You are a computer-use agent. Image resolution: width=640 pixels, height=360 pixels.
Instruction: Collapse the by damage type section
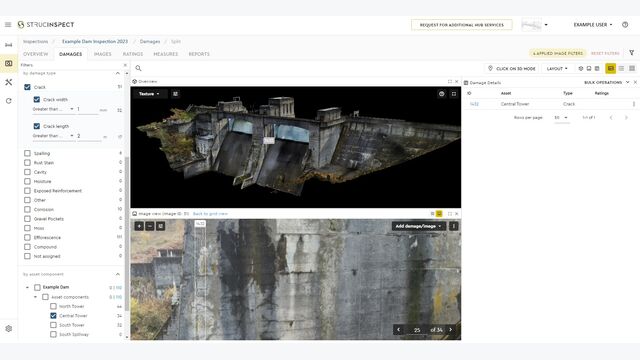click(x=118, y=73)
